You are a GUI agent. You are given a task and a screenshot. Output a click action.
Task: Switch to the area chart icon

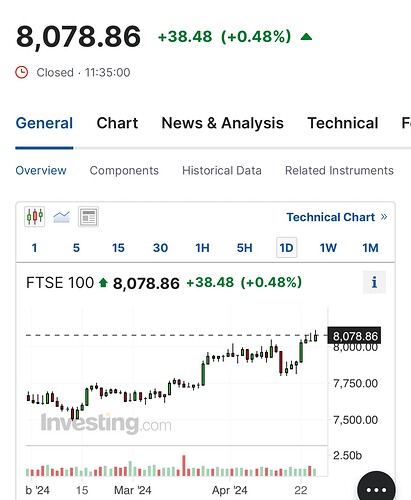coord(61,217)
